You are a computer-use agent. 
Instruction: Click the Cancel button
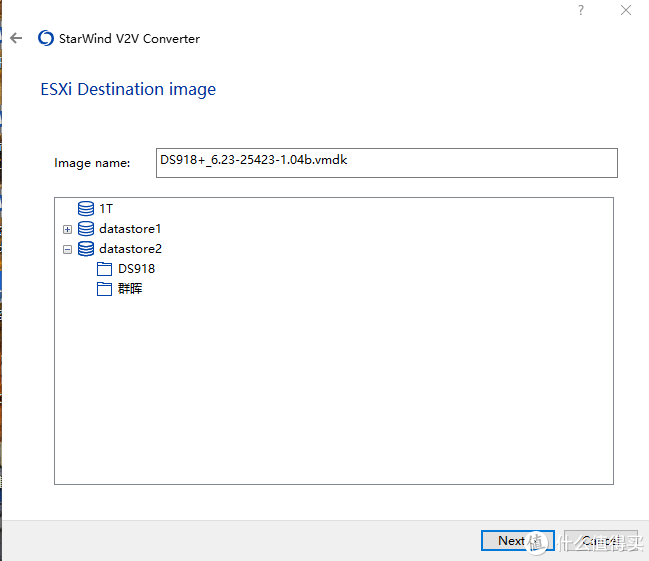601,540
